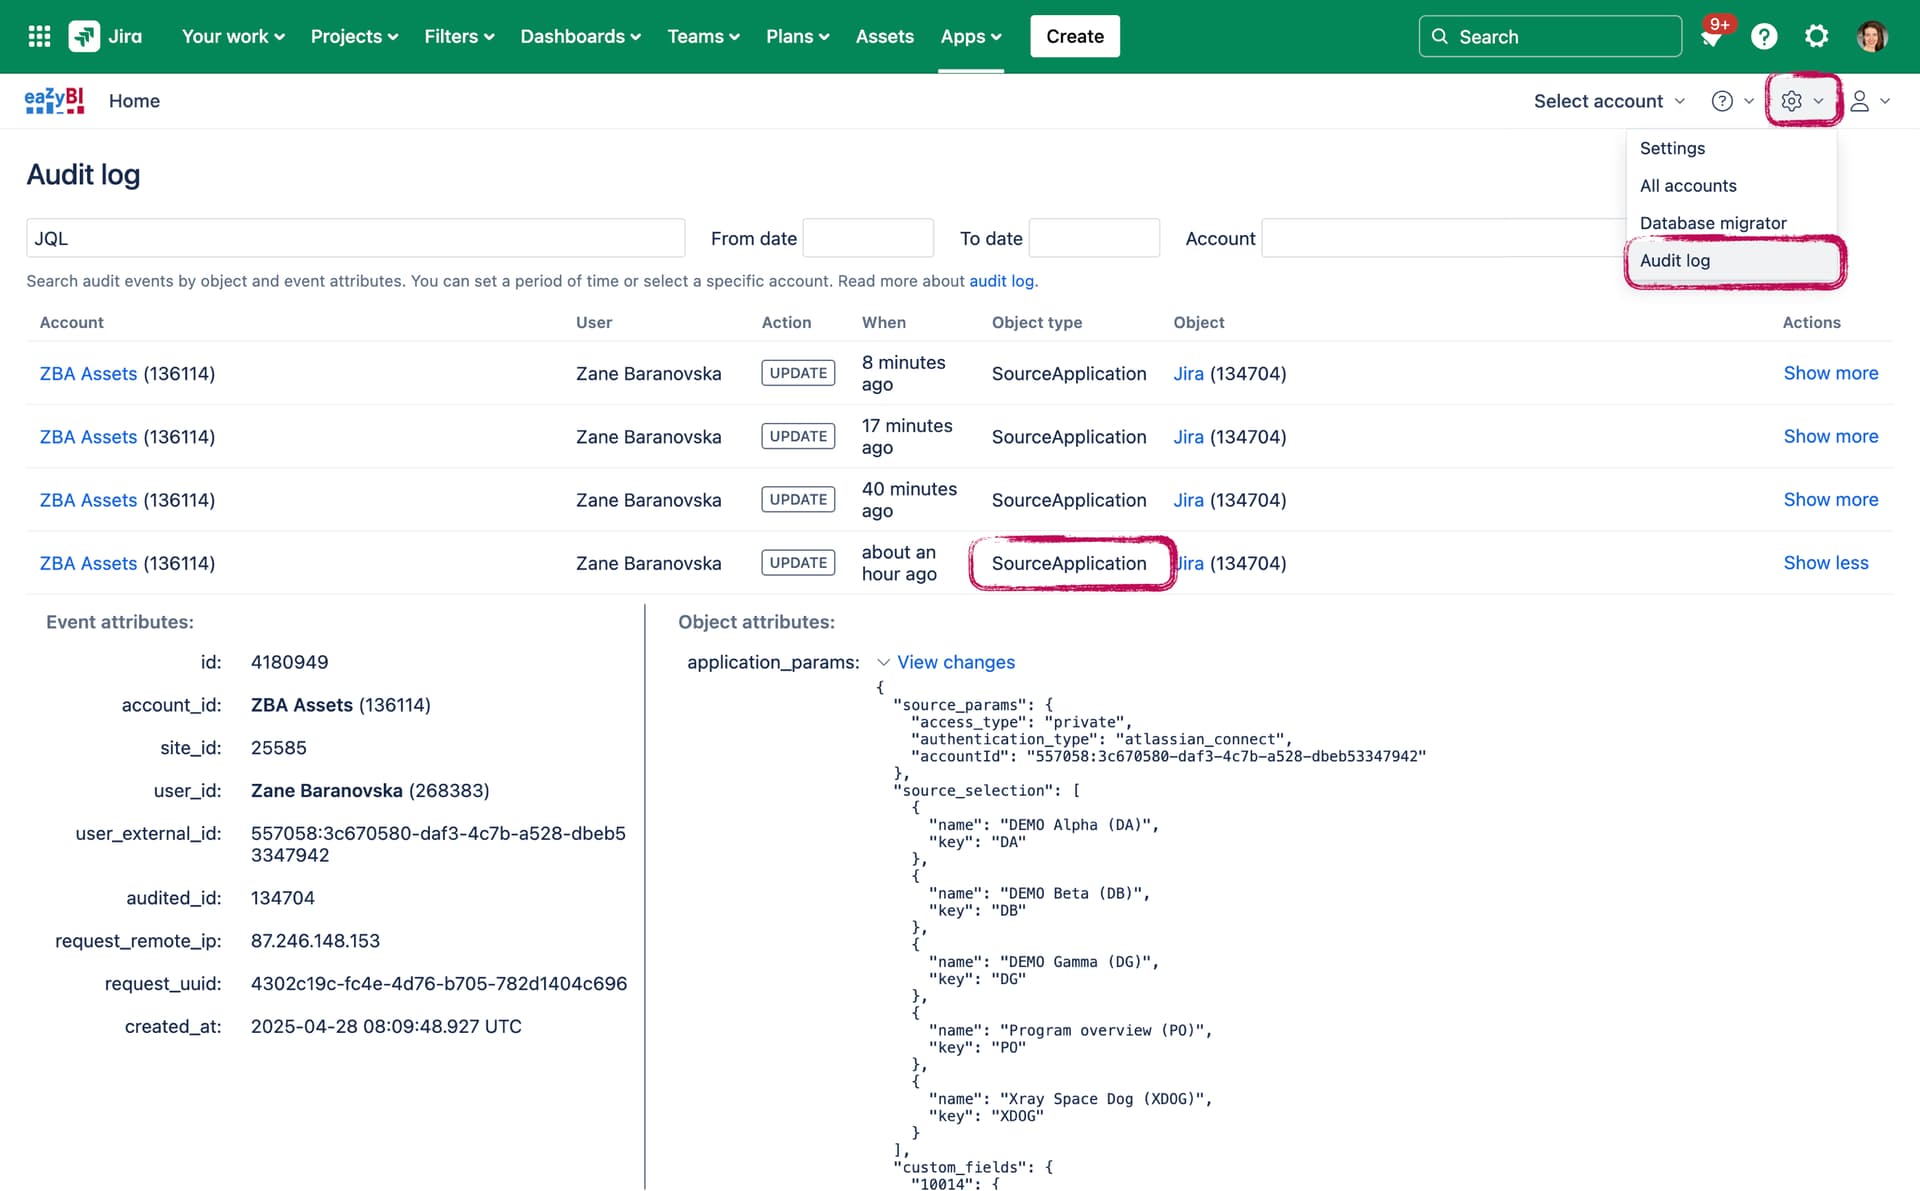Go to eazyBI Home

pos(134,101)
